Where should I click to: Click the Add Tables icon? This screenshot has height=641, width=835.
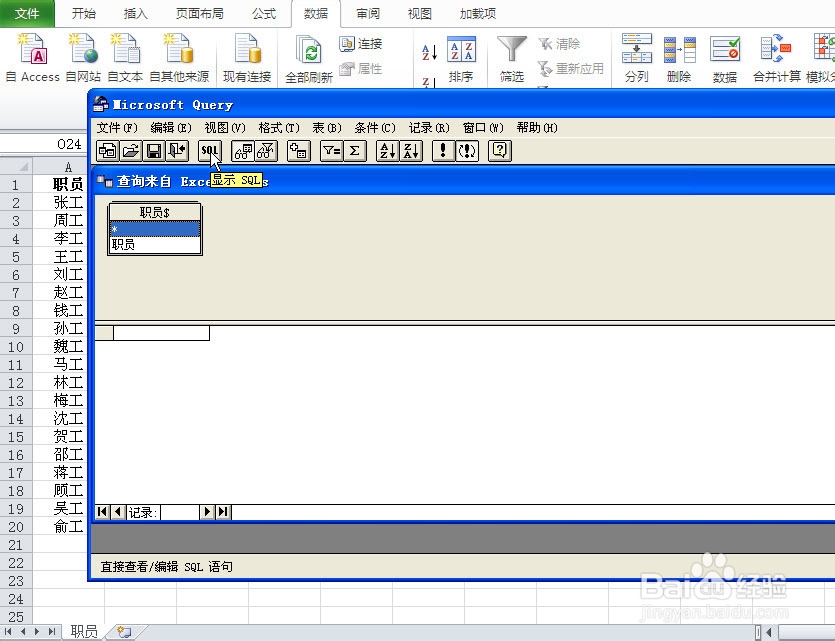298,151
